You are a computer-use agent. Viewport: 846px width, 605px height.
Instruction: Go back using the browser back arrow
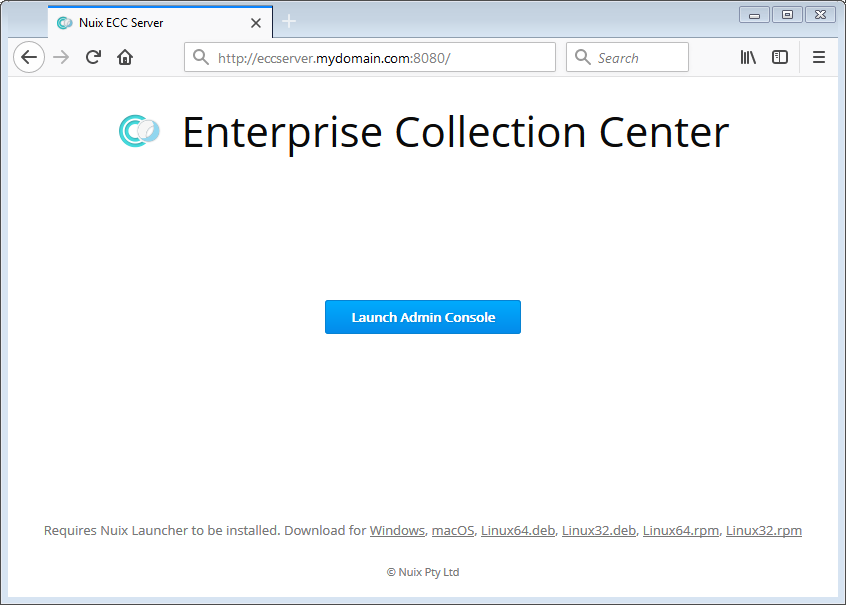29,57
